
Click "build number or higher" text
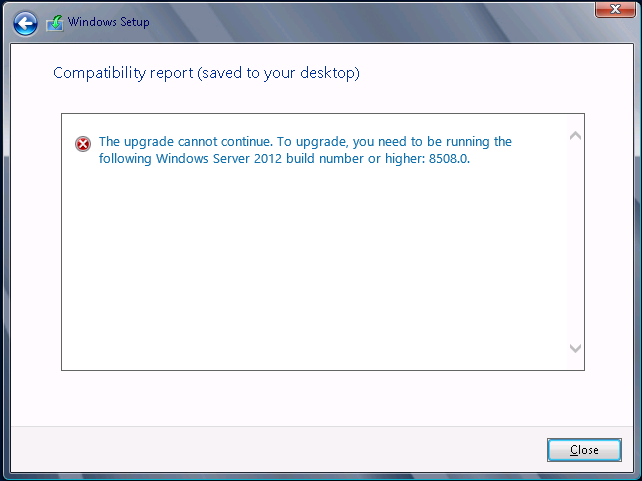coord(354,159)
